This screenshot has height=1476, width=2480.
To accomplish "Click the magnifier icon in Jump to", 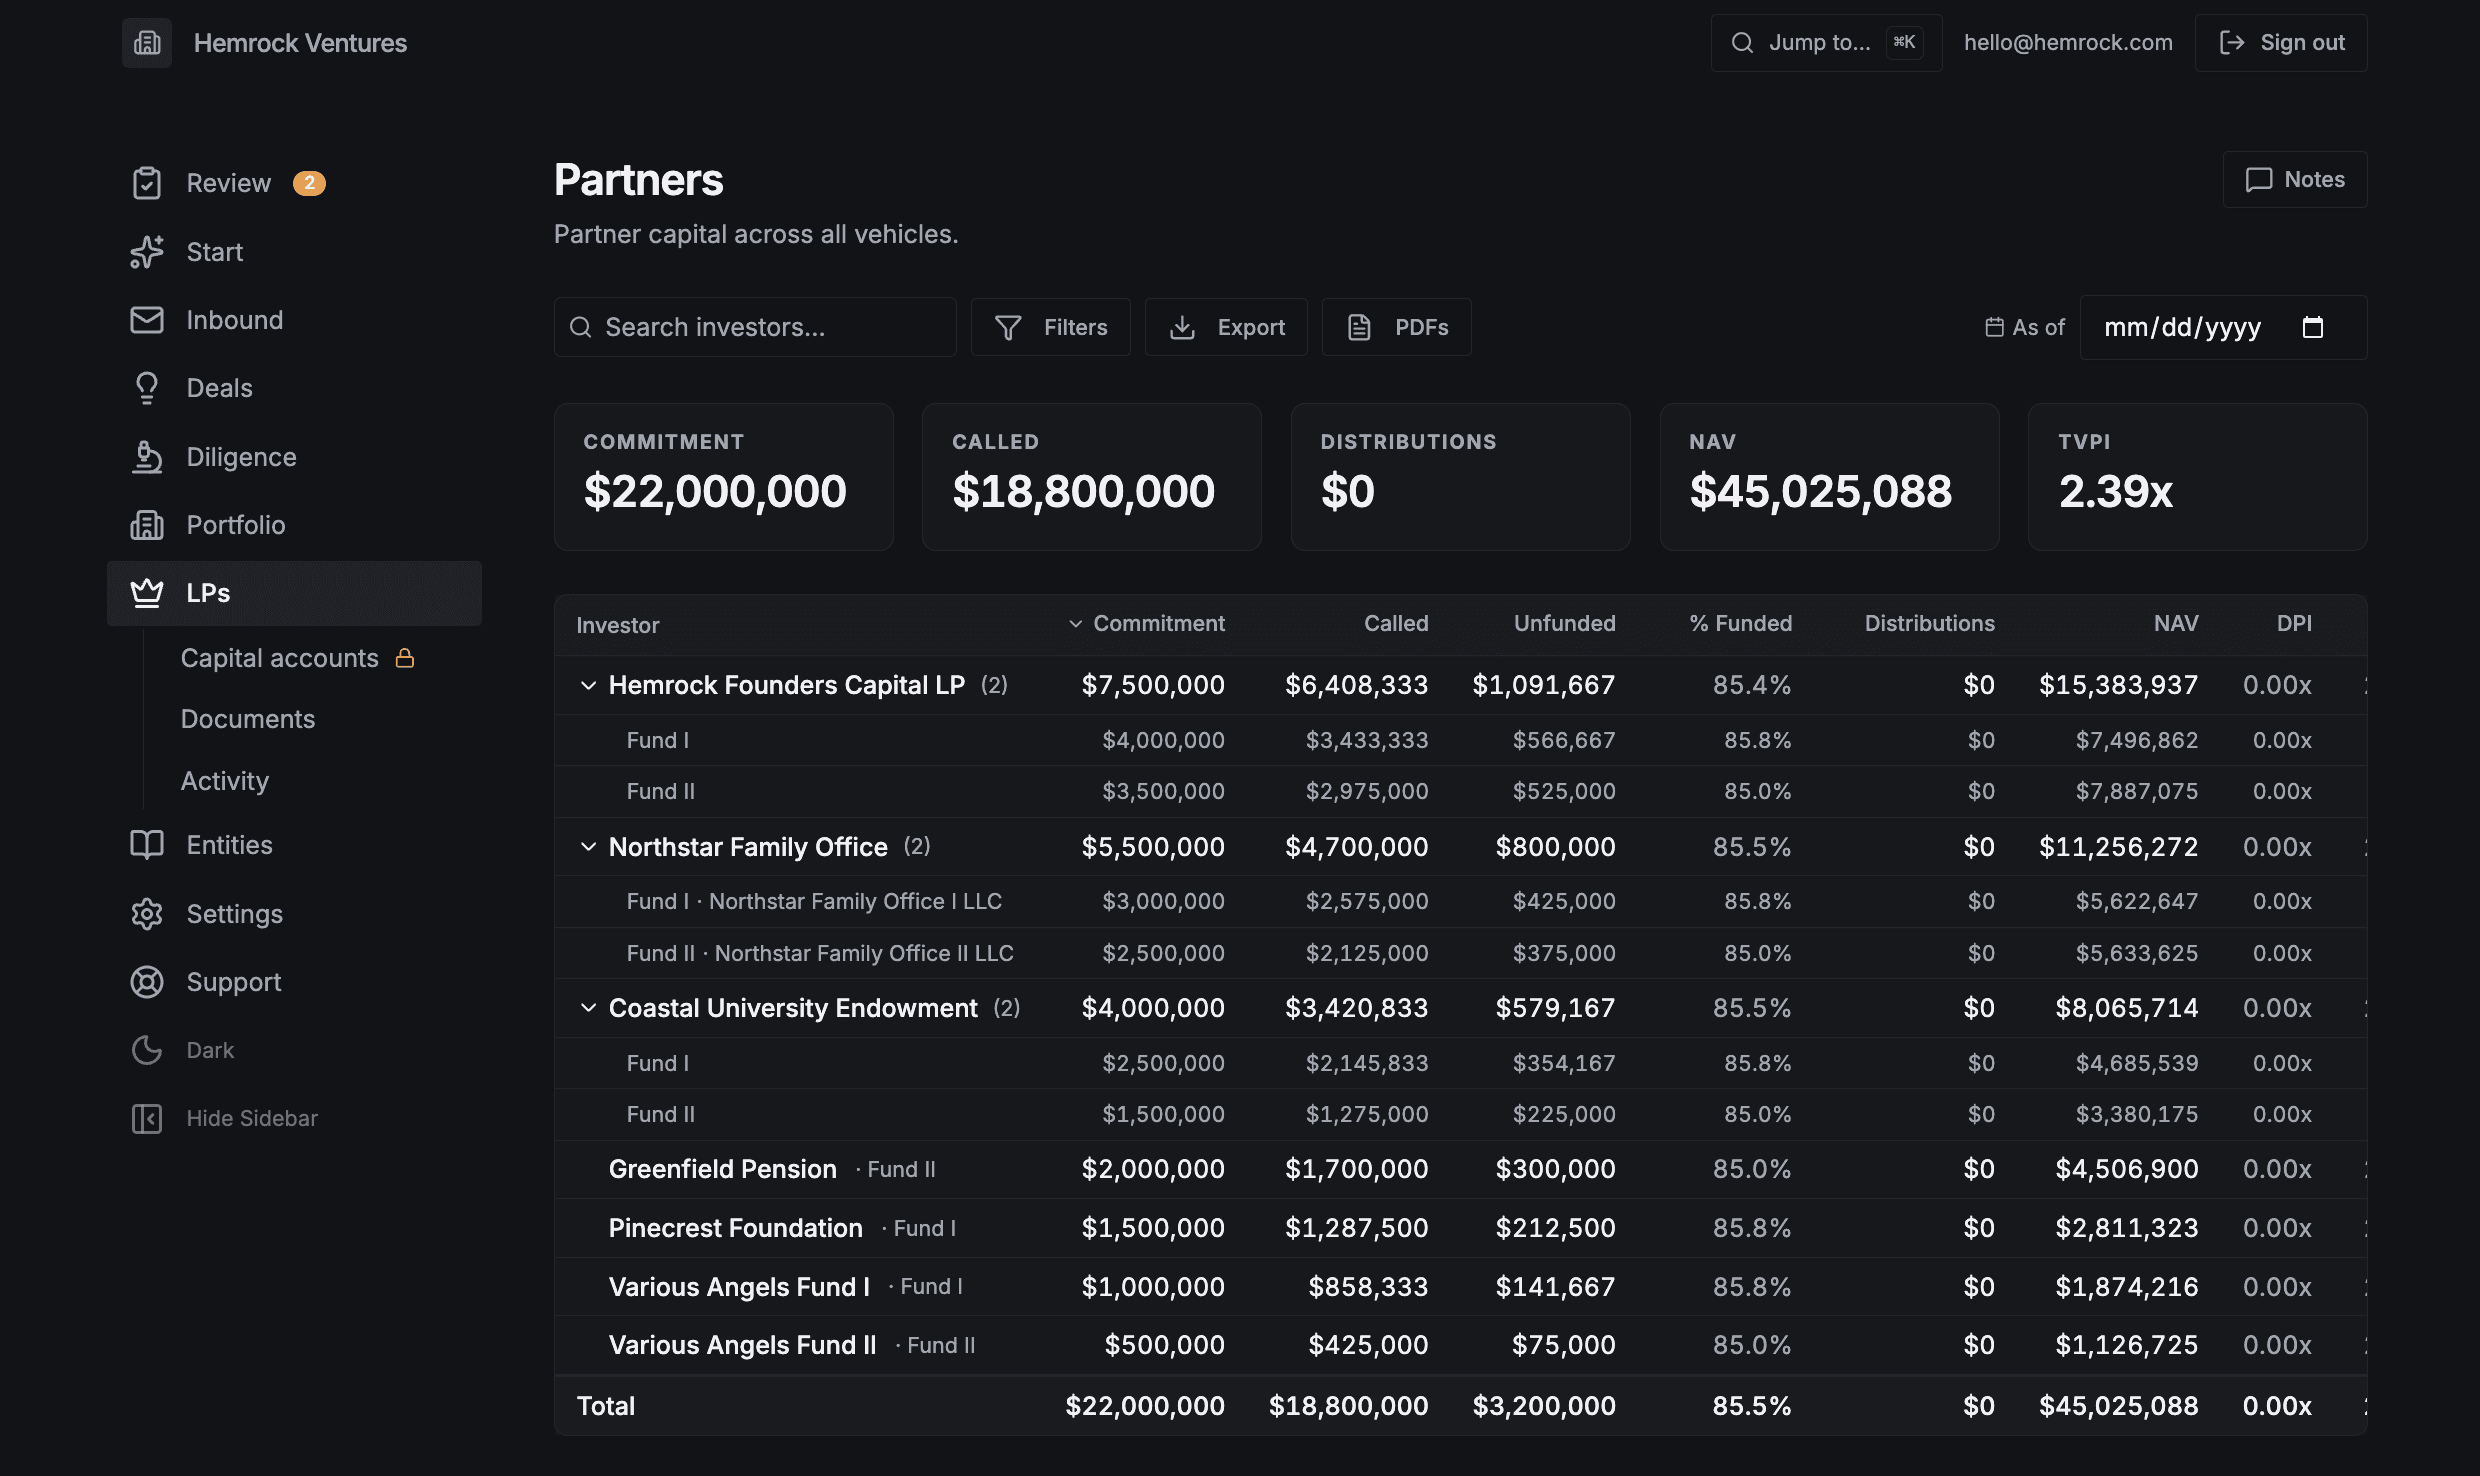I will point(1742,43).
